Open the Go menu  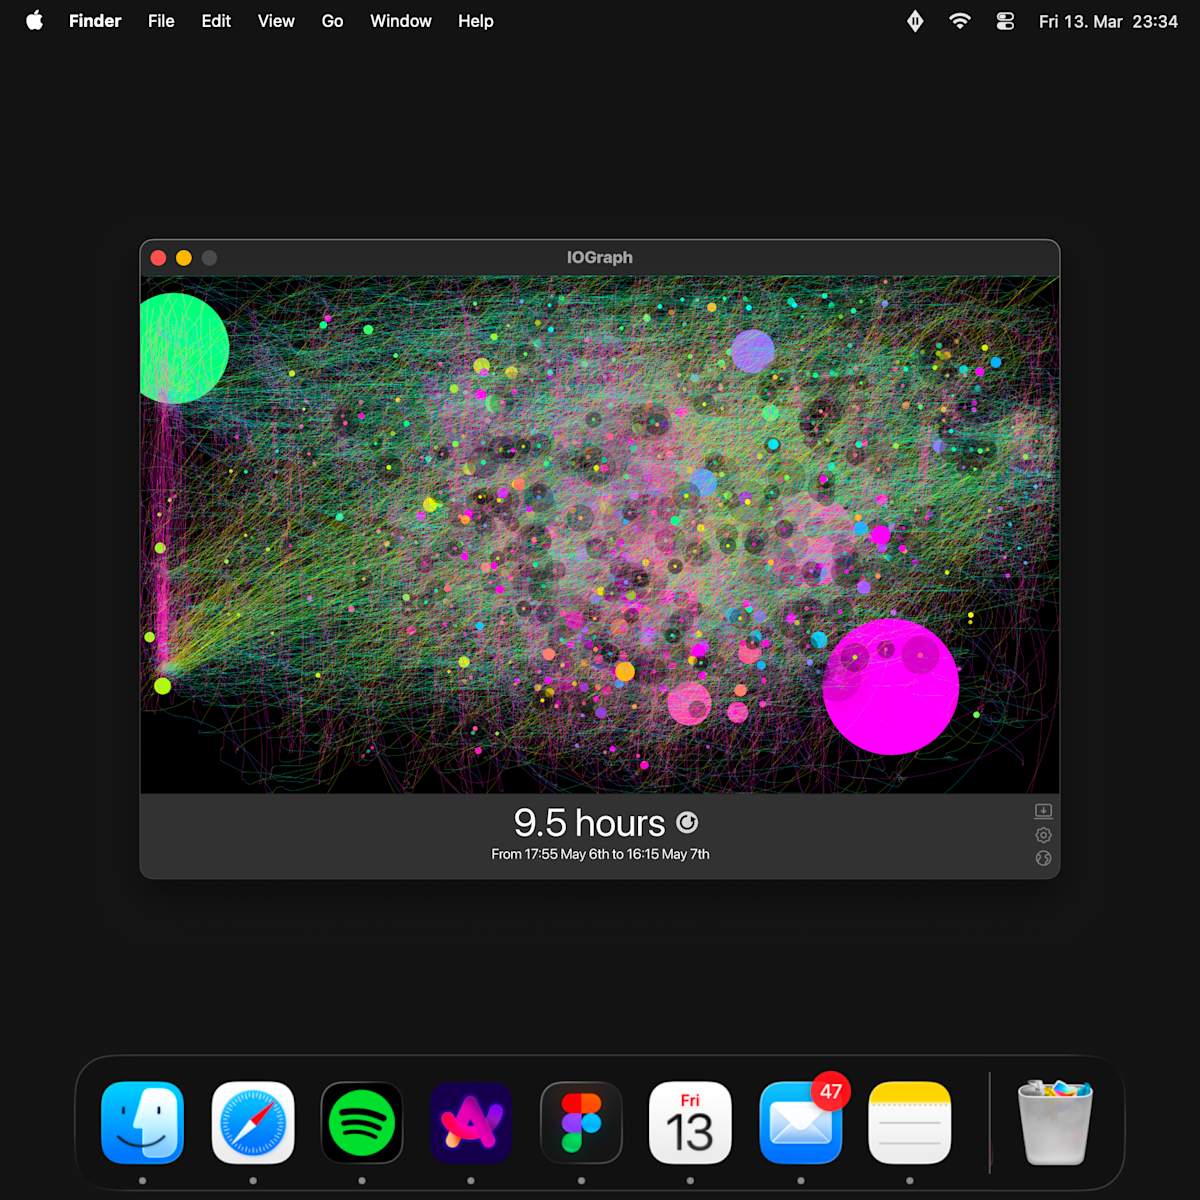click(x=333, y=21)
